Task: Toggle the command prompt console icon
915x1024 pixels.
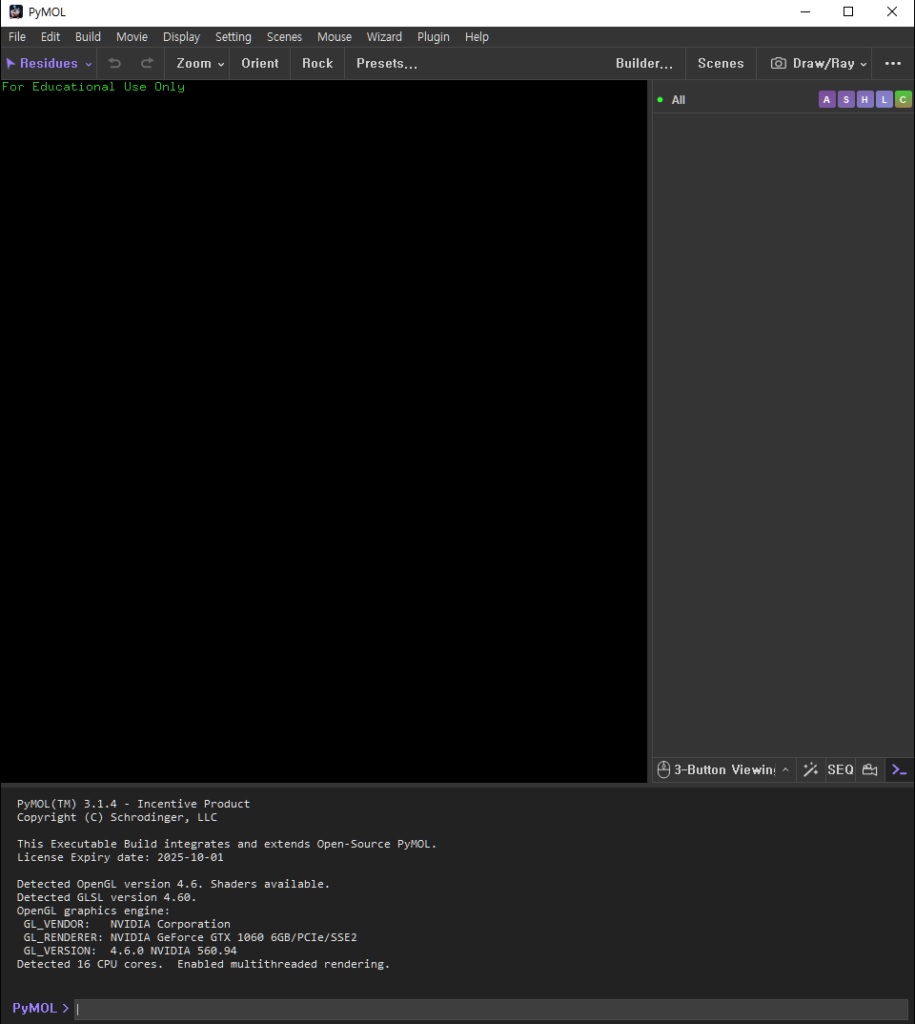Action: tap(899, 769)
